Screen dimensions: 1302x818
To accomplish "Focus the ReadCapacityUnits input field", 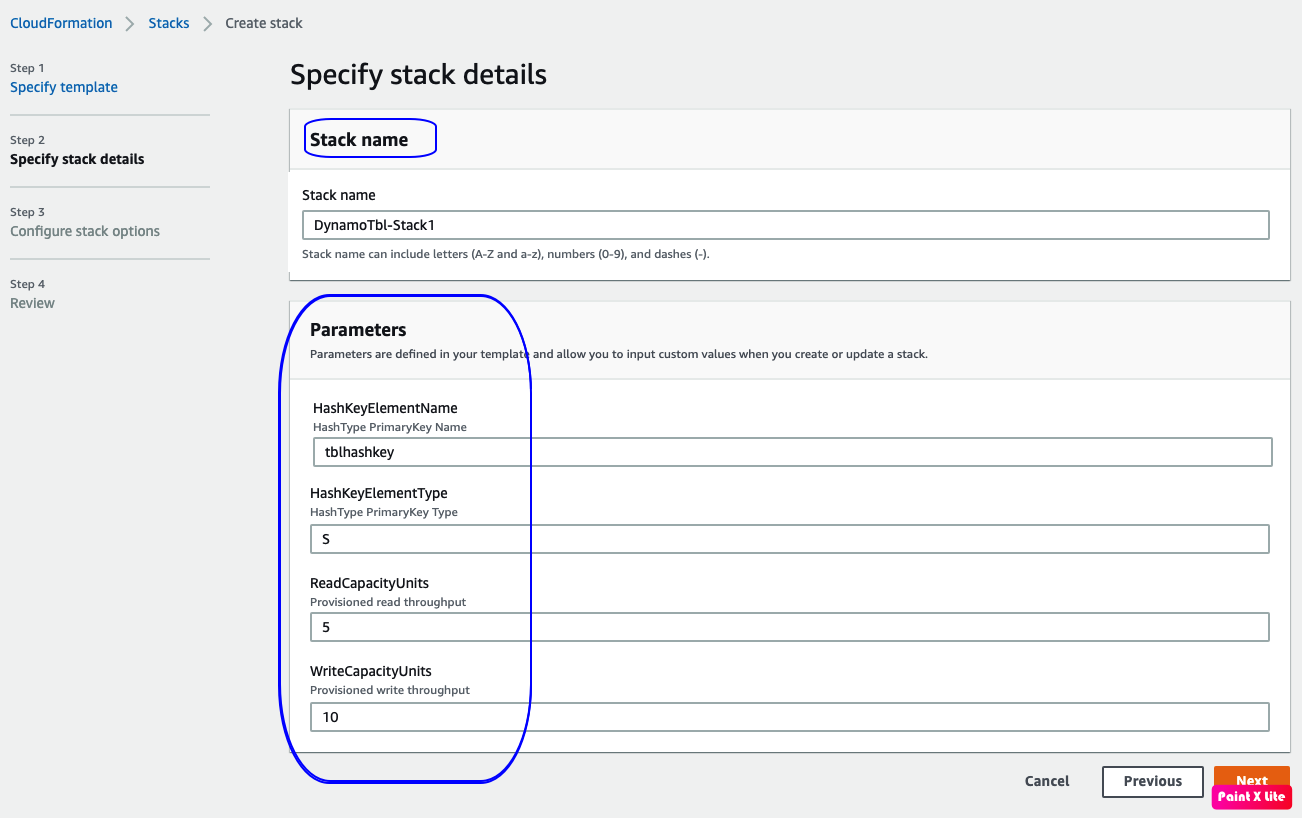I will click(789, 627).
